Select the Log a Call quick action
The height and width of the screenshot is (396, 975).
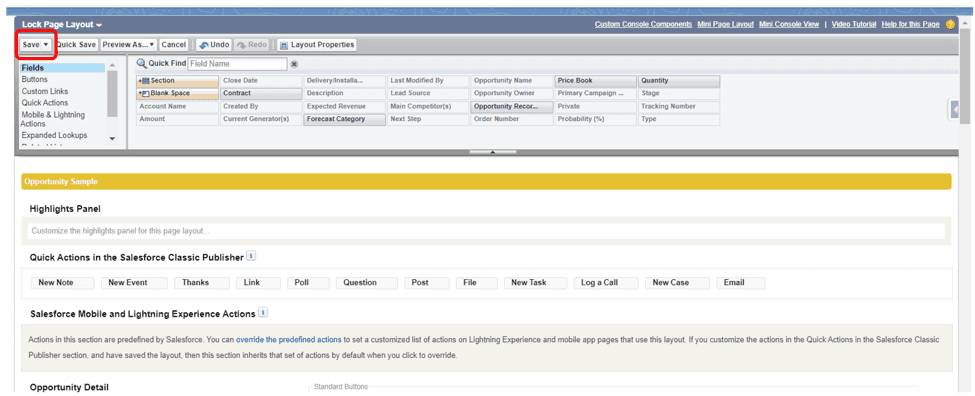pyautogui.click(x=606, y=283)
